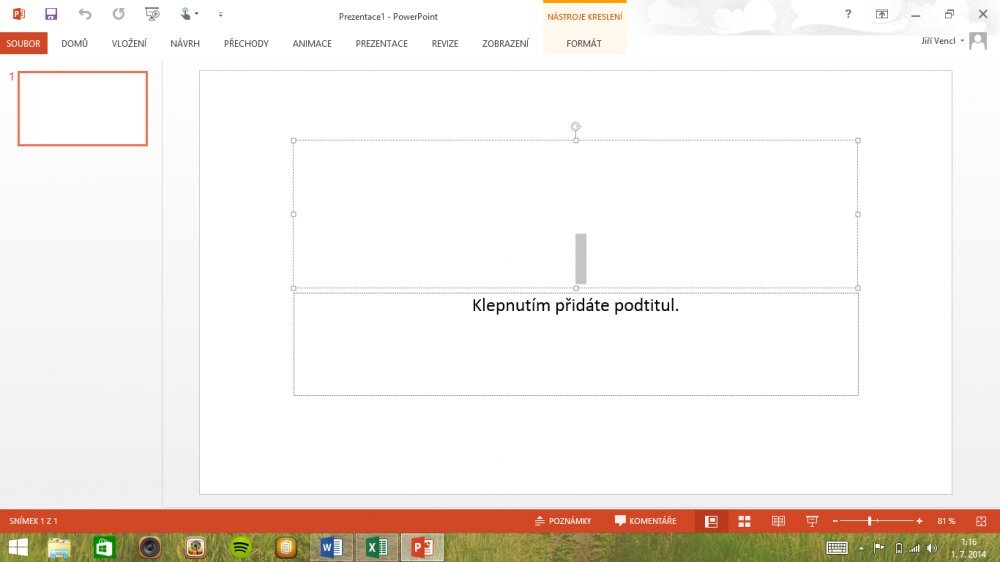Image resolution: width=1000 pixels, height=562 pixels.
Task: Open PowerPoint Help question mark
Action: (x=848, y=14)
